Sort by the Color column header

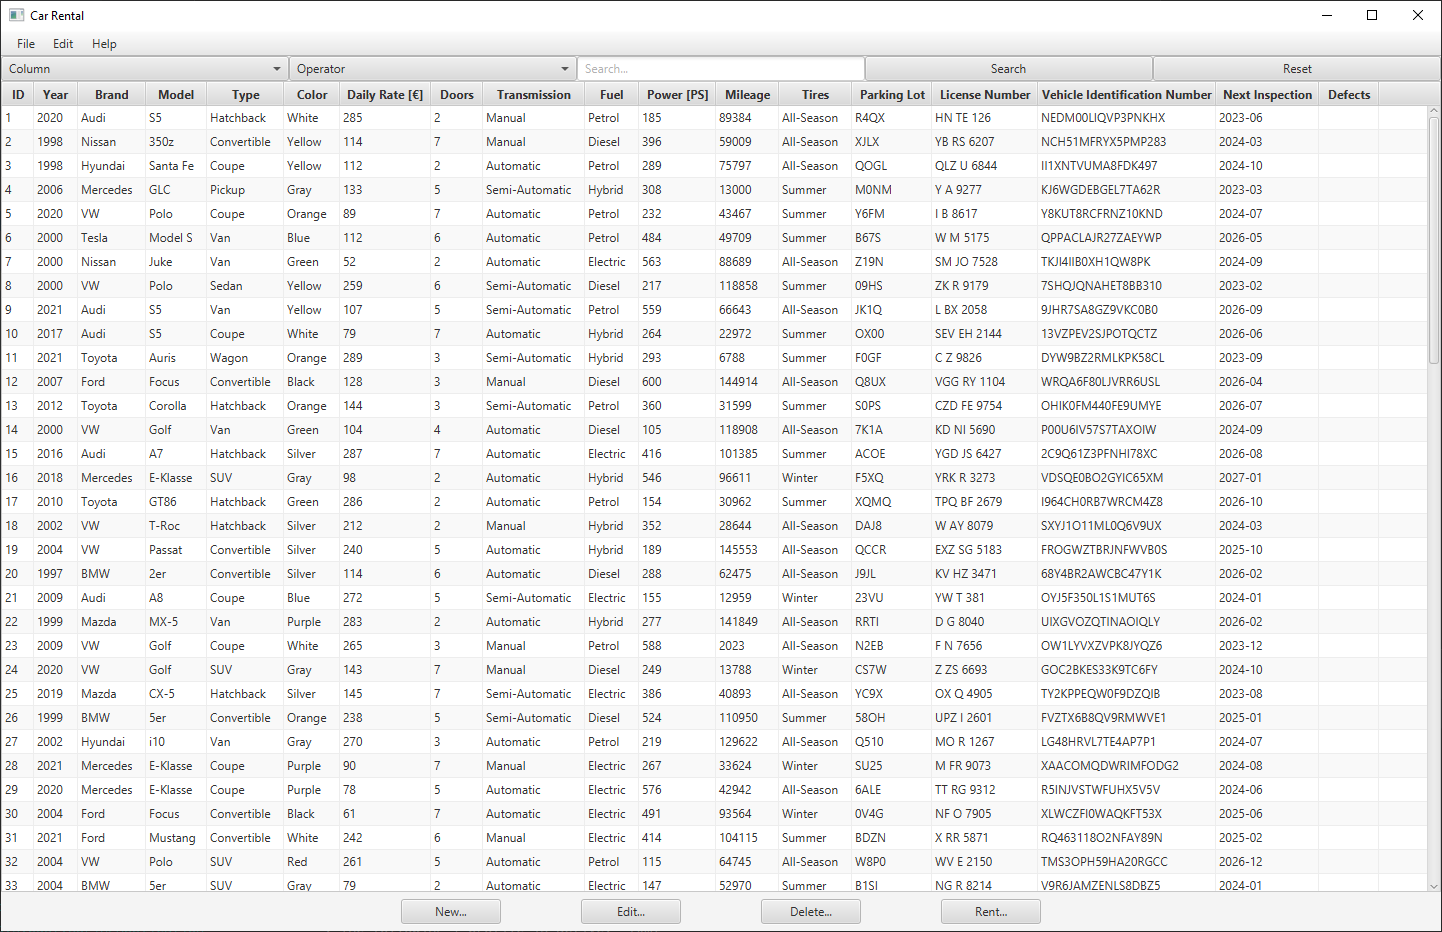tap(312, 95)
